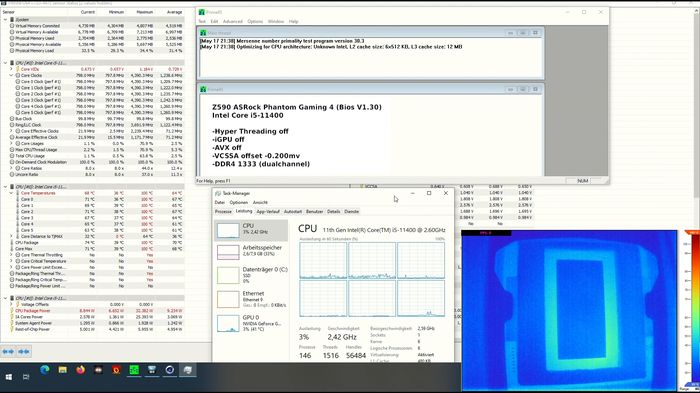Open Task View on the taskbar
700x393 pixels.
pyautogui.click(x=26, y=377)
